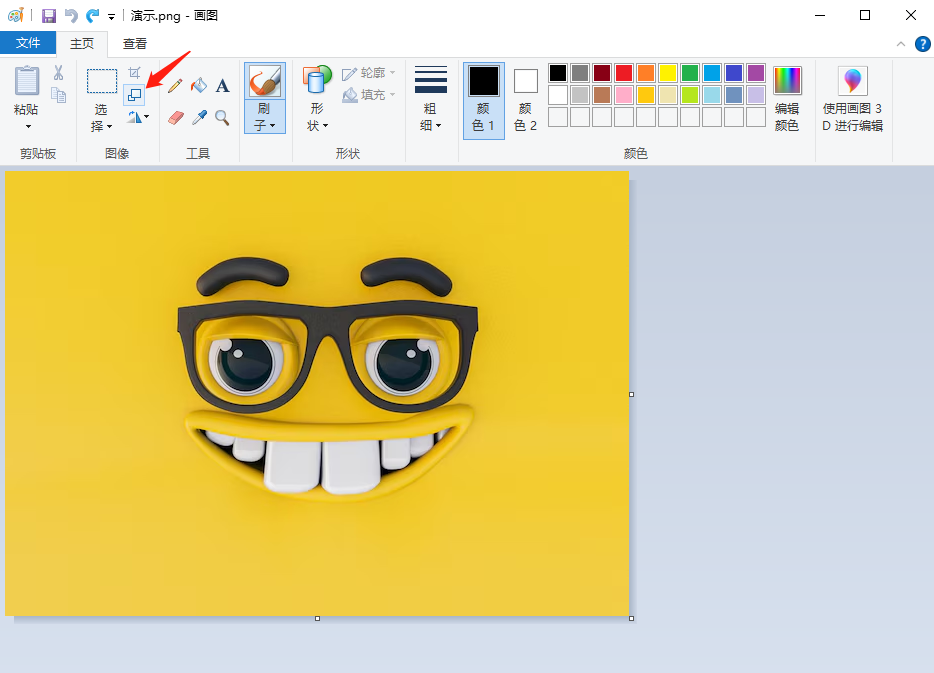The width and height of the screenshot is (934, 673).
Task: Open the 文件 menu
Action: coord(28,43)
